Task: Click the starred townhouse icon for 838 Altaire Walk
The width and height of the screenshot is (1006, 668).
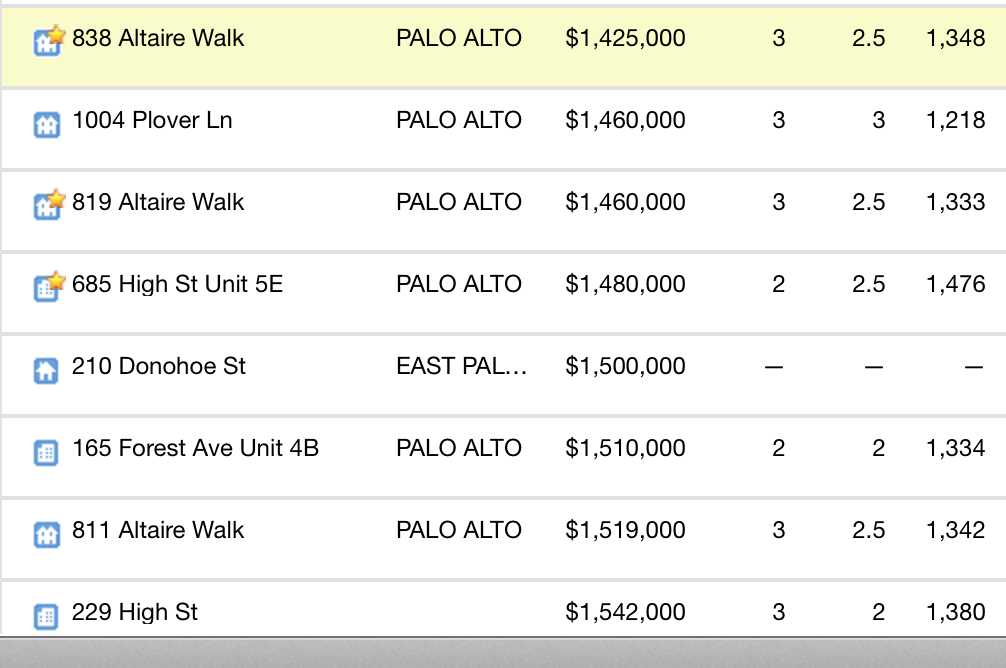Action: point(49,41)
